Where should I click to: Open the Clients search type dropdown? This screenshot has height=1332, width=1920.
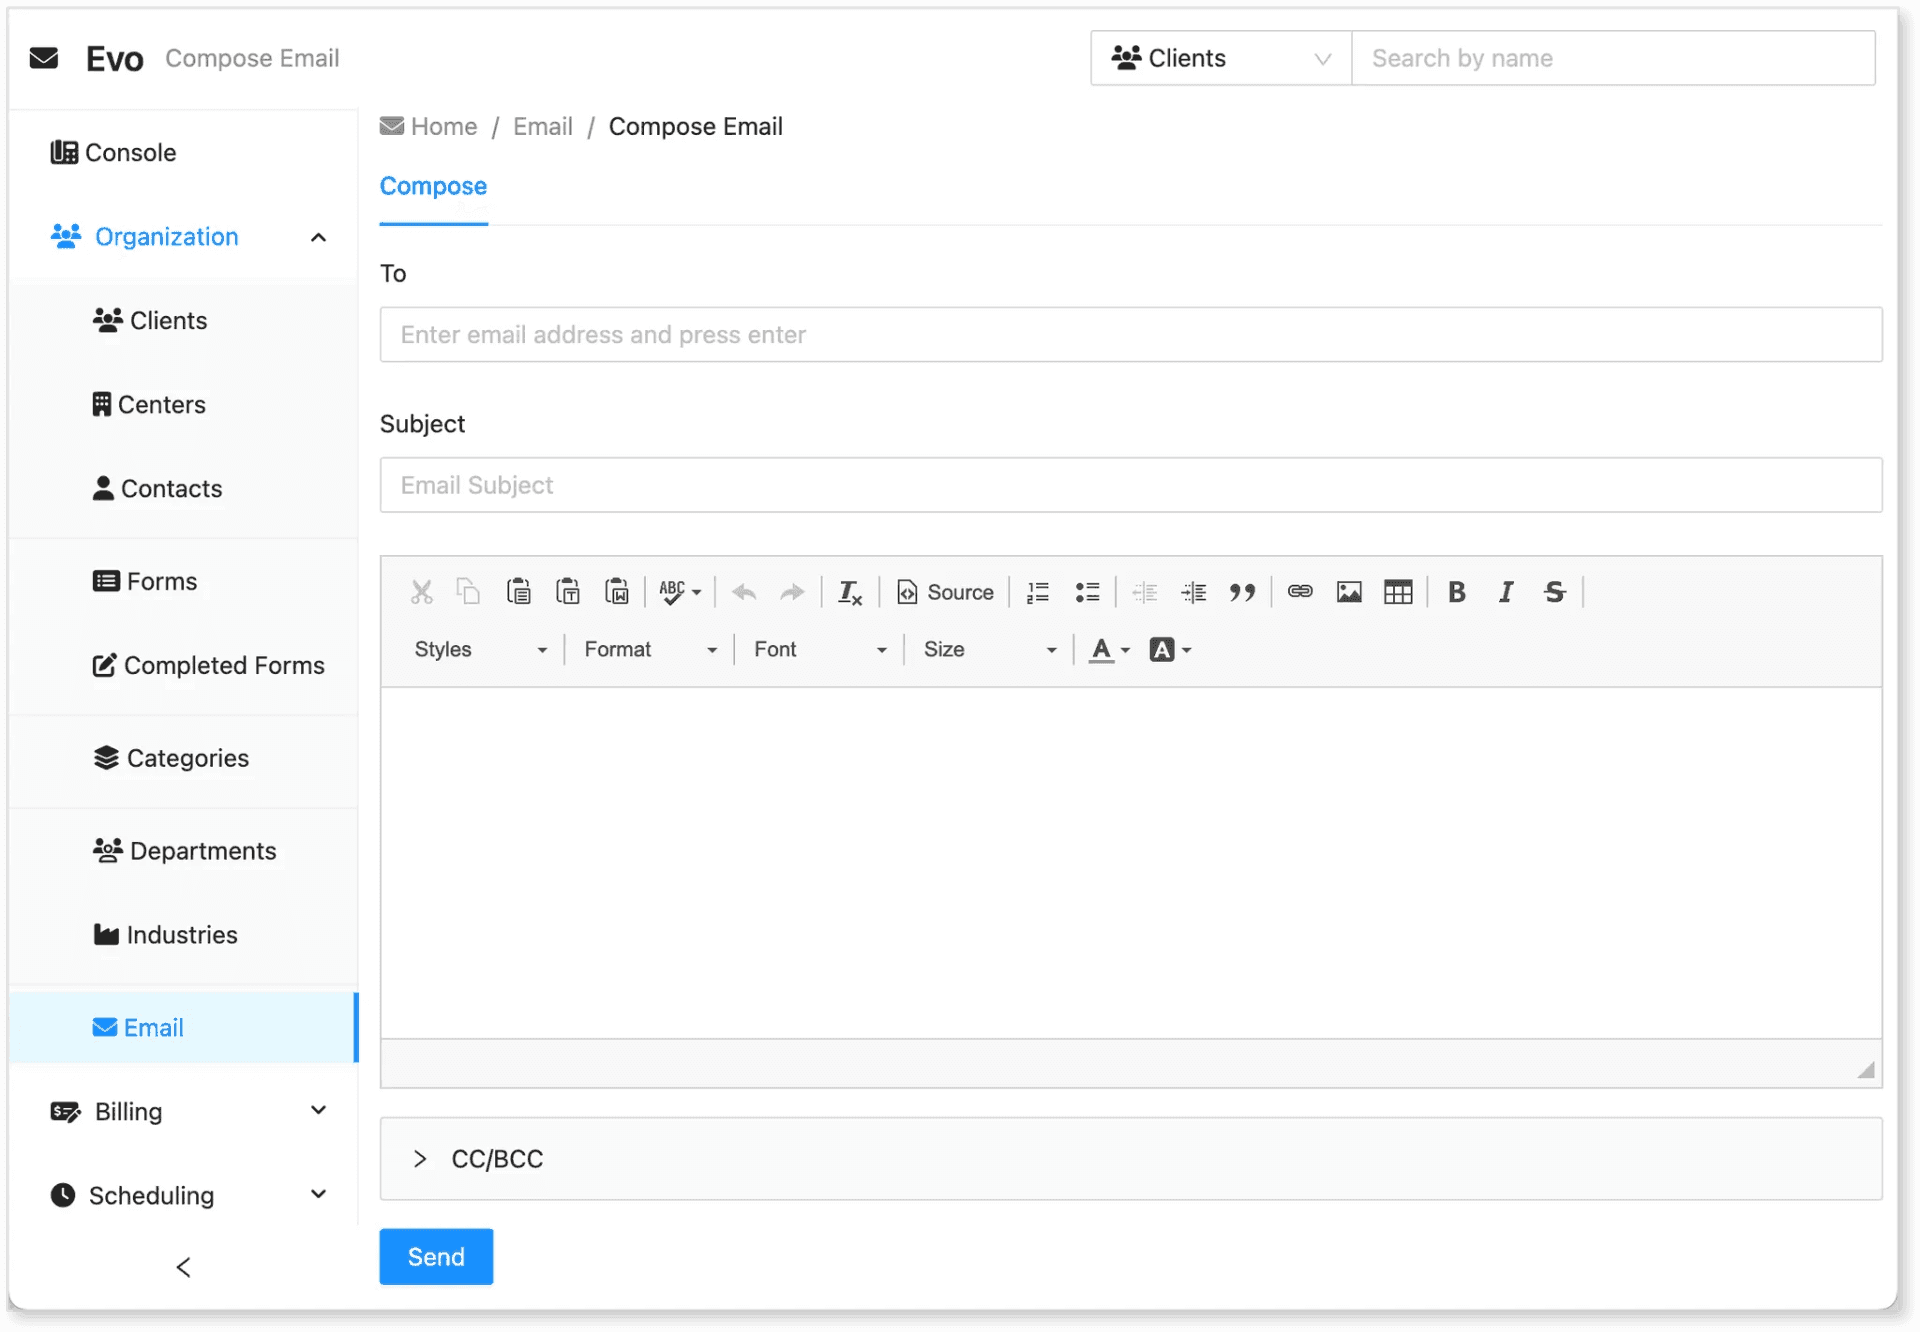(1221, 58)
